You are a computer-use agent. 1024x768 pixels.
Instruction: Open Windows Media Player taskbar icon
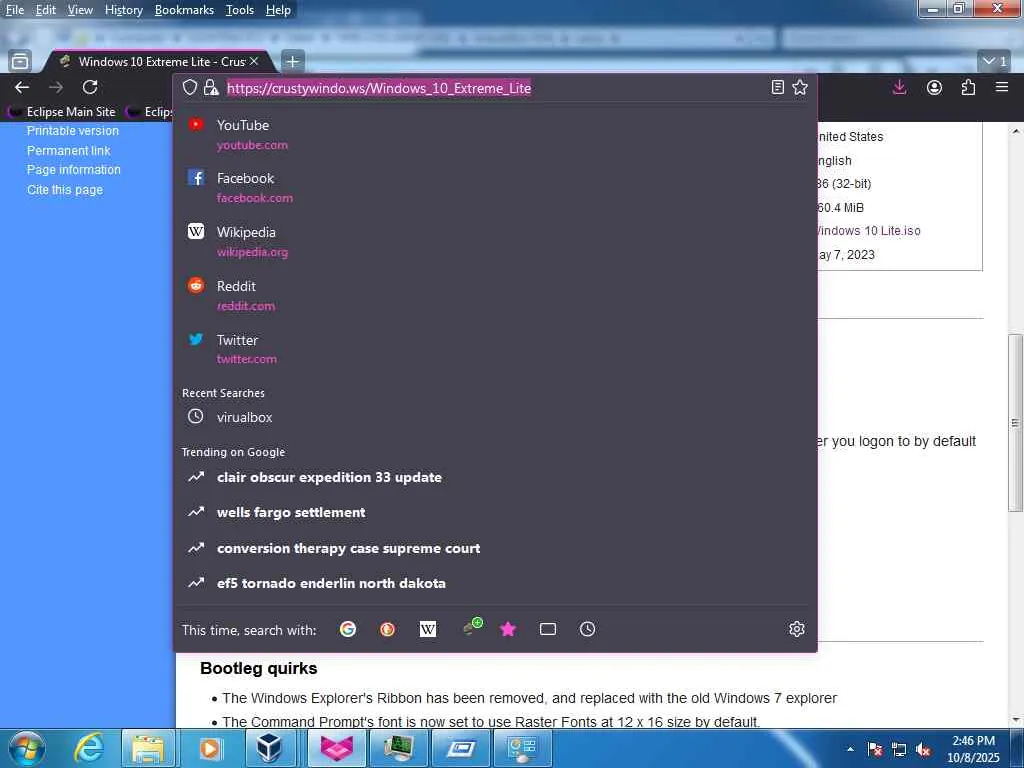tap(210, 748)
